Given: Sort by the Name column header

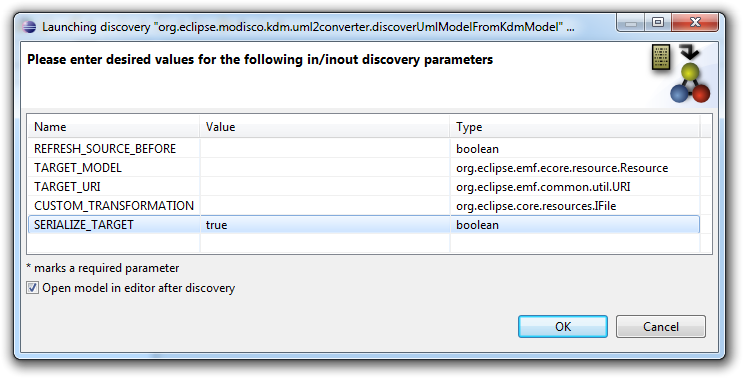Looking at the screenshot, I should tap(114, 126).
